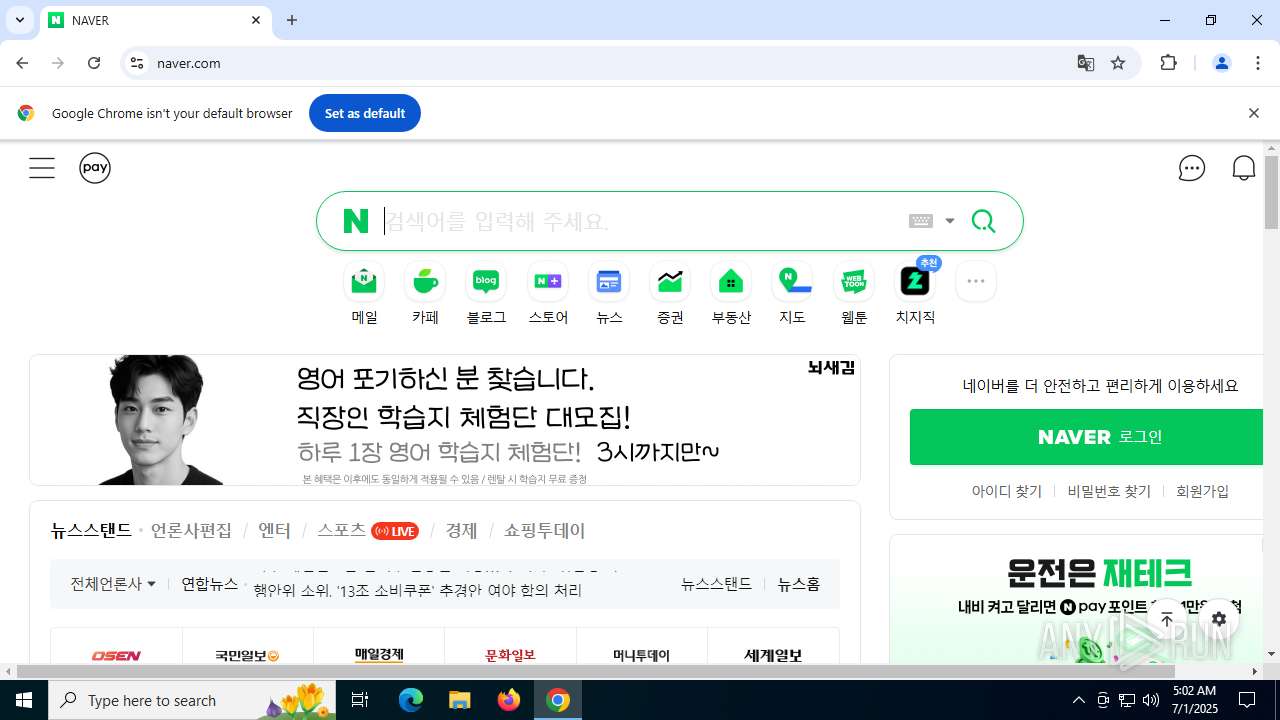Open 아이디 찾기 link
The height and width of the screenshot is (720, 1280).
tap(1007, 491)
